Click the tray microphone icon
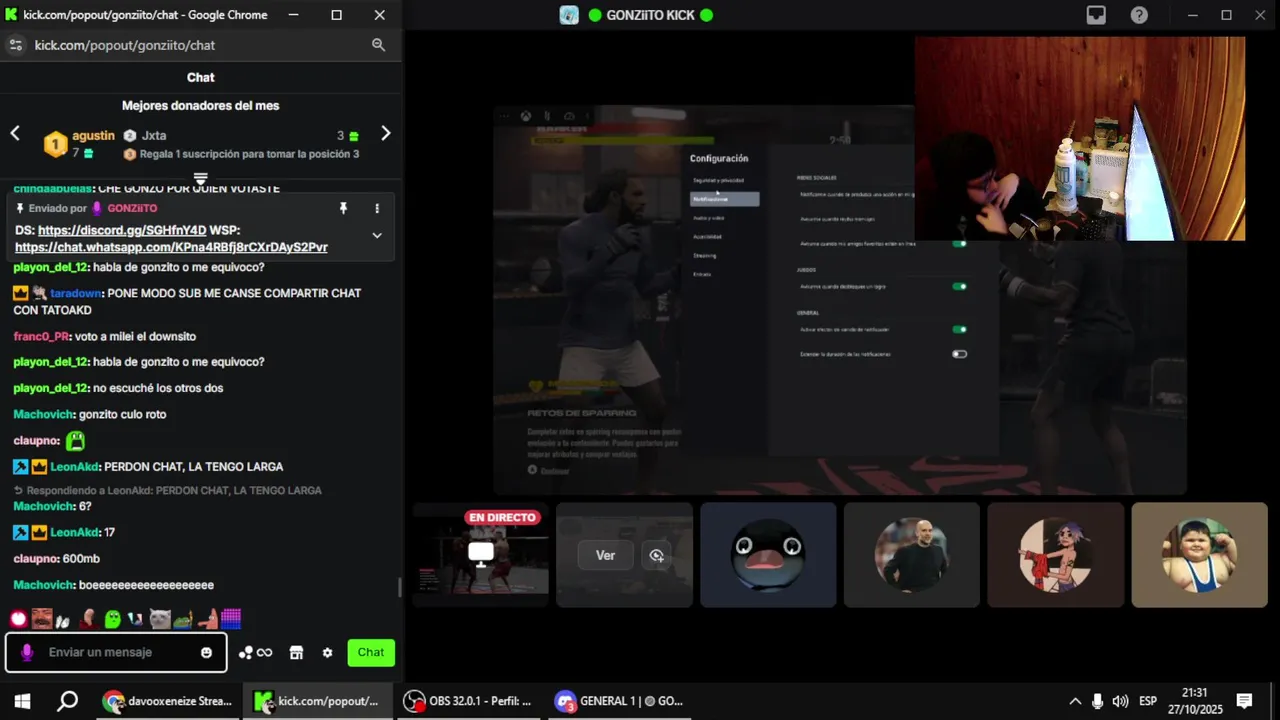Image resolution: width=1280 pixels, height=720 pixels. click(x=1098, y=701)
